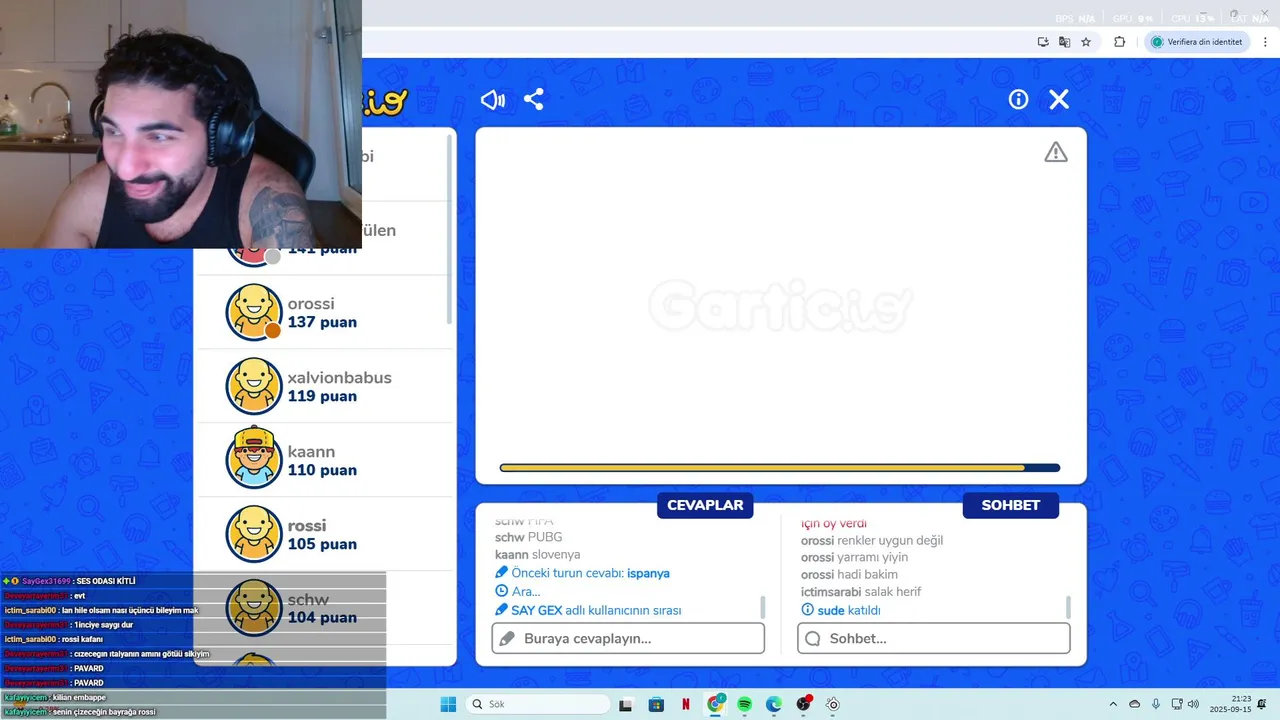The height and width of the screenshot is (720, 1280).
Task: Click the player list scrollbar
Action: 450,230
